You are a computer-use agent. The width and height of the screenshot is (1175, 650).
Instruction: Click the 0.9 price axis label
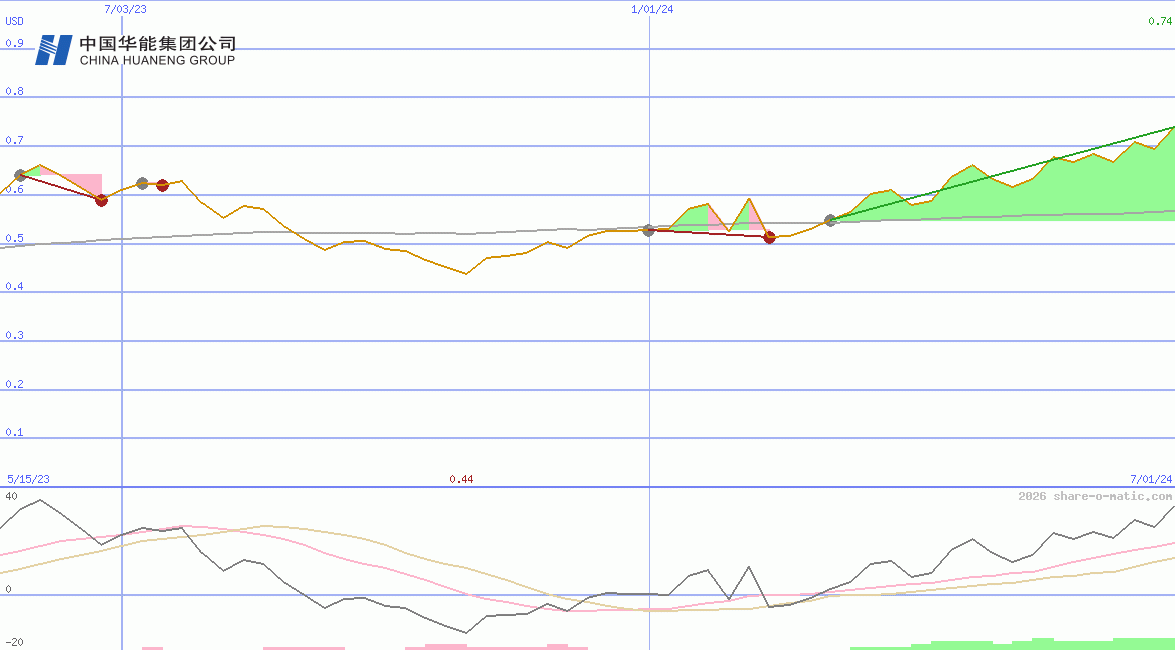point(14,43)
